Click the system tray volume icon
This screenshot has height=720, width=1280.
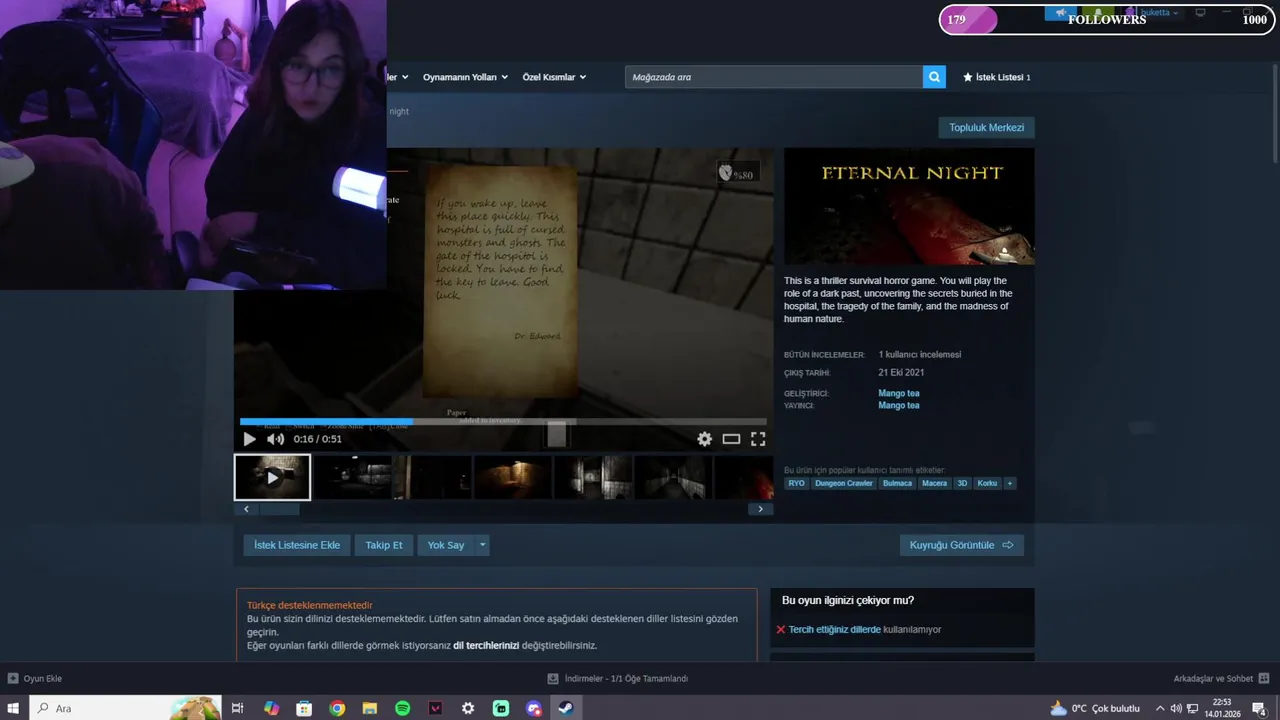click(1176, 708)
